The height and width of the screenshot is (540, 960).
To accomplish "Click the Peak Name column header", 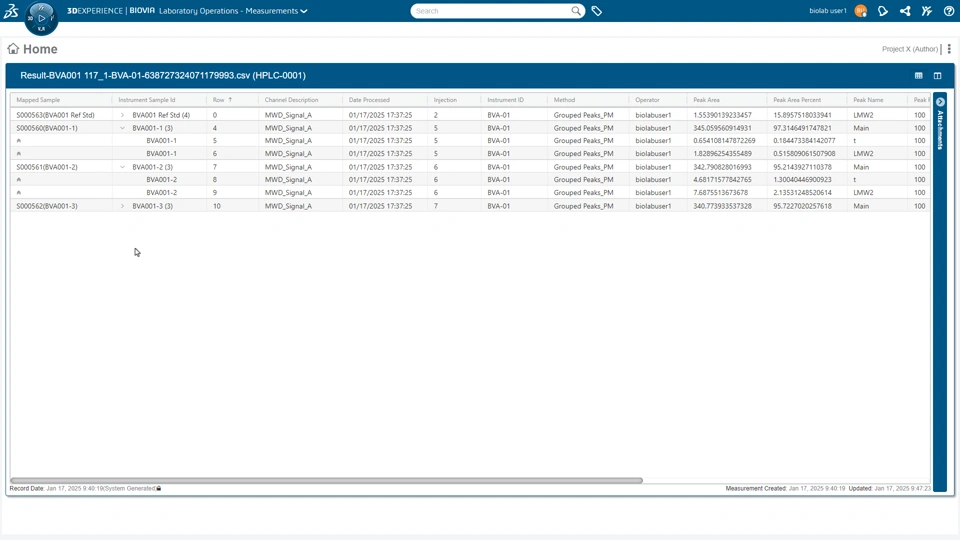I will click(x=868, y=100).
